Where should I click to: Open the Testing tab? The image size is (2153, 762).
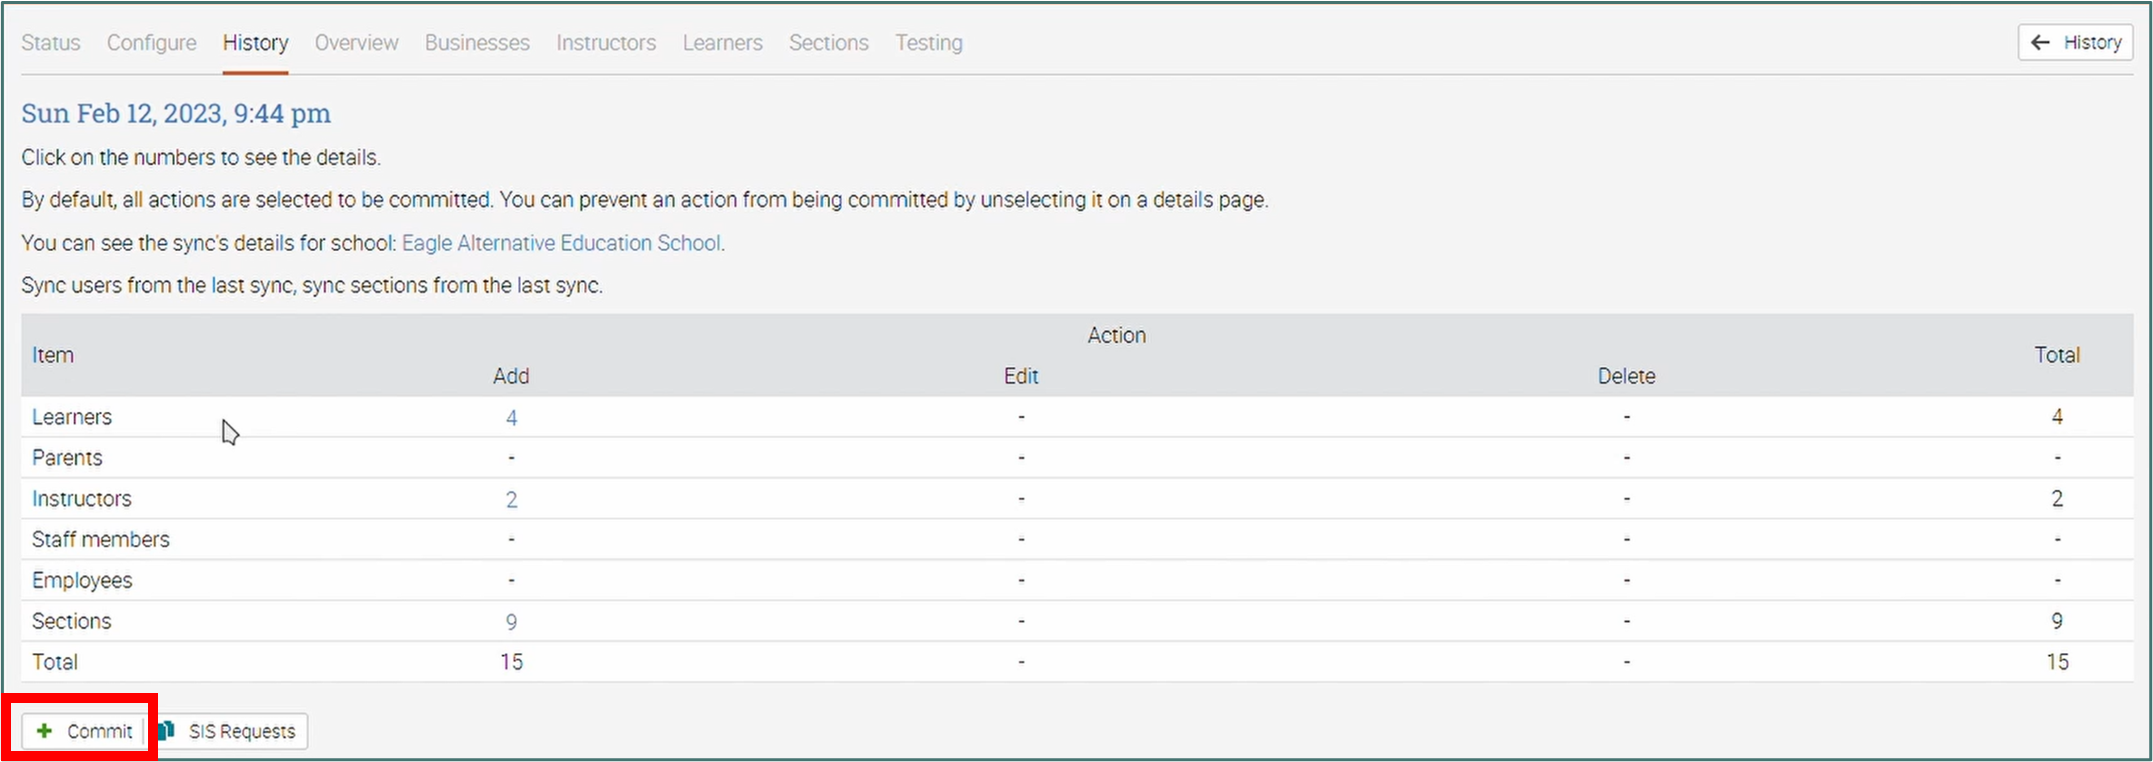click(928, 43)
